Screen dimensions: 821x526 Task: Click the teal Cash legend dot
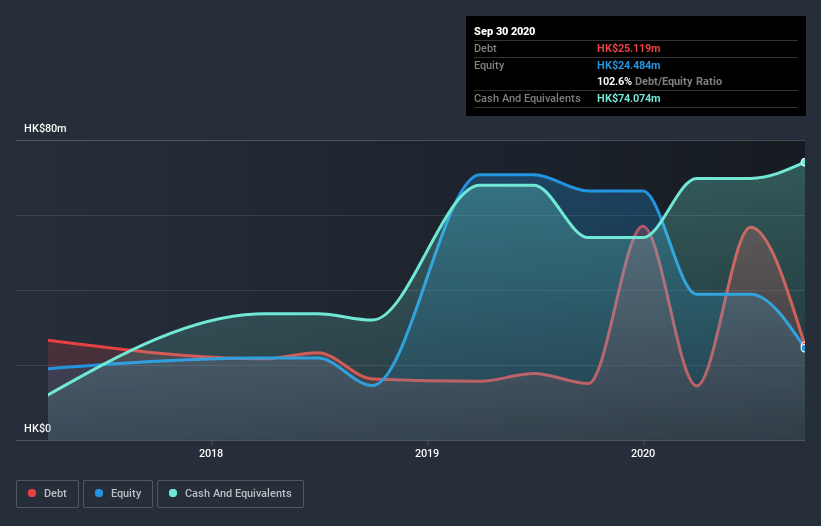[x=173, y=493]
